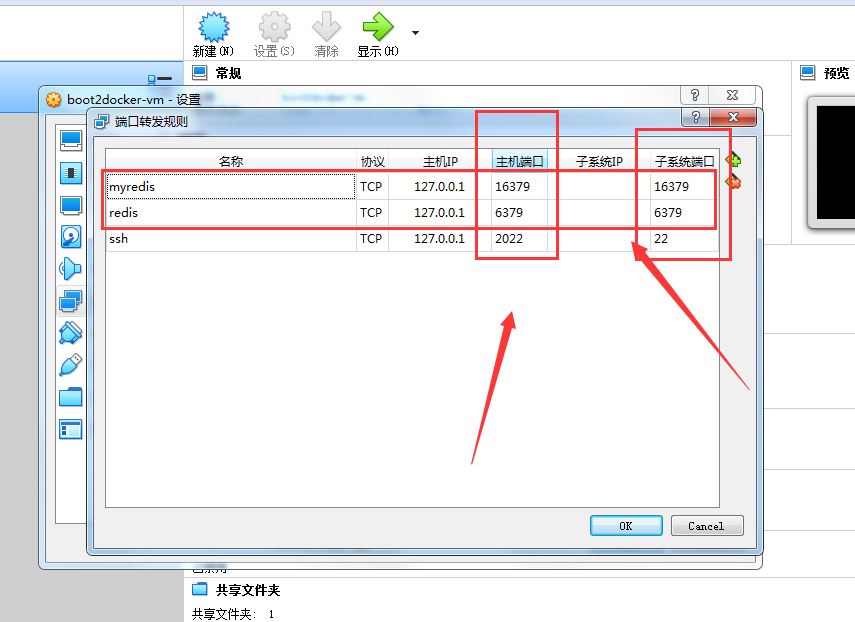Image resolution: width=855 pixels, height=622 pixels.
Task: Remove the selected port forwarding rule
Action: click(733, 182)
